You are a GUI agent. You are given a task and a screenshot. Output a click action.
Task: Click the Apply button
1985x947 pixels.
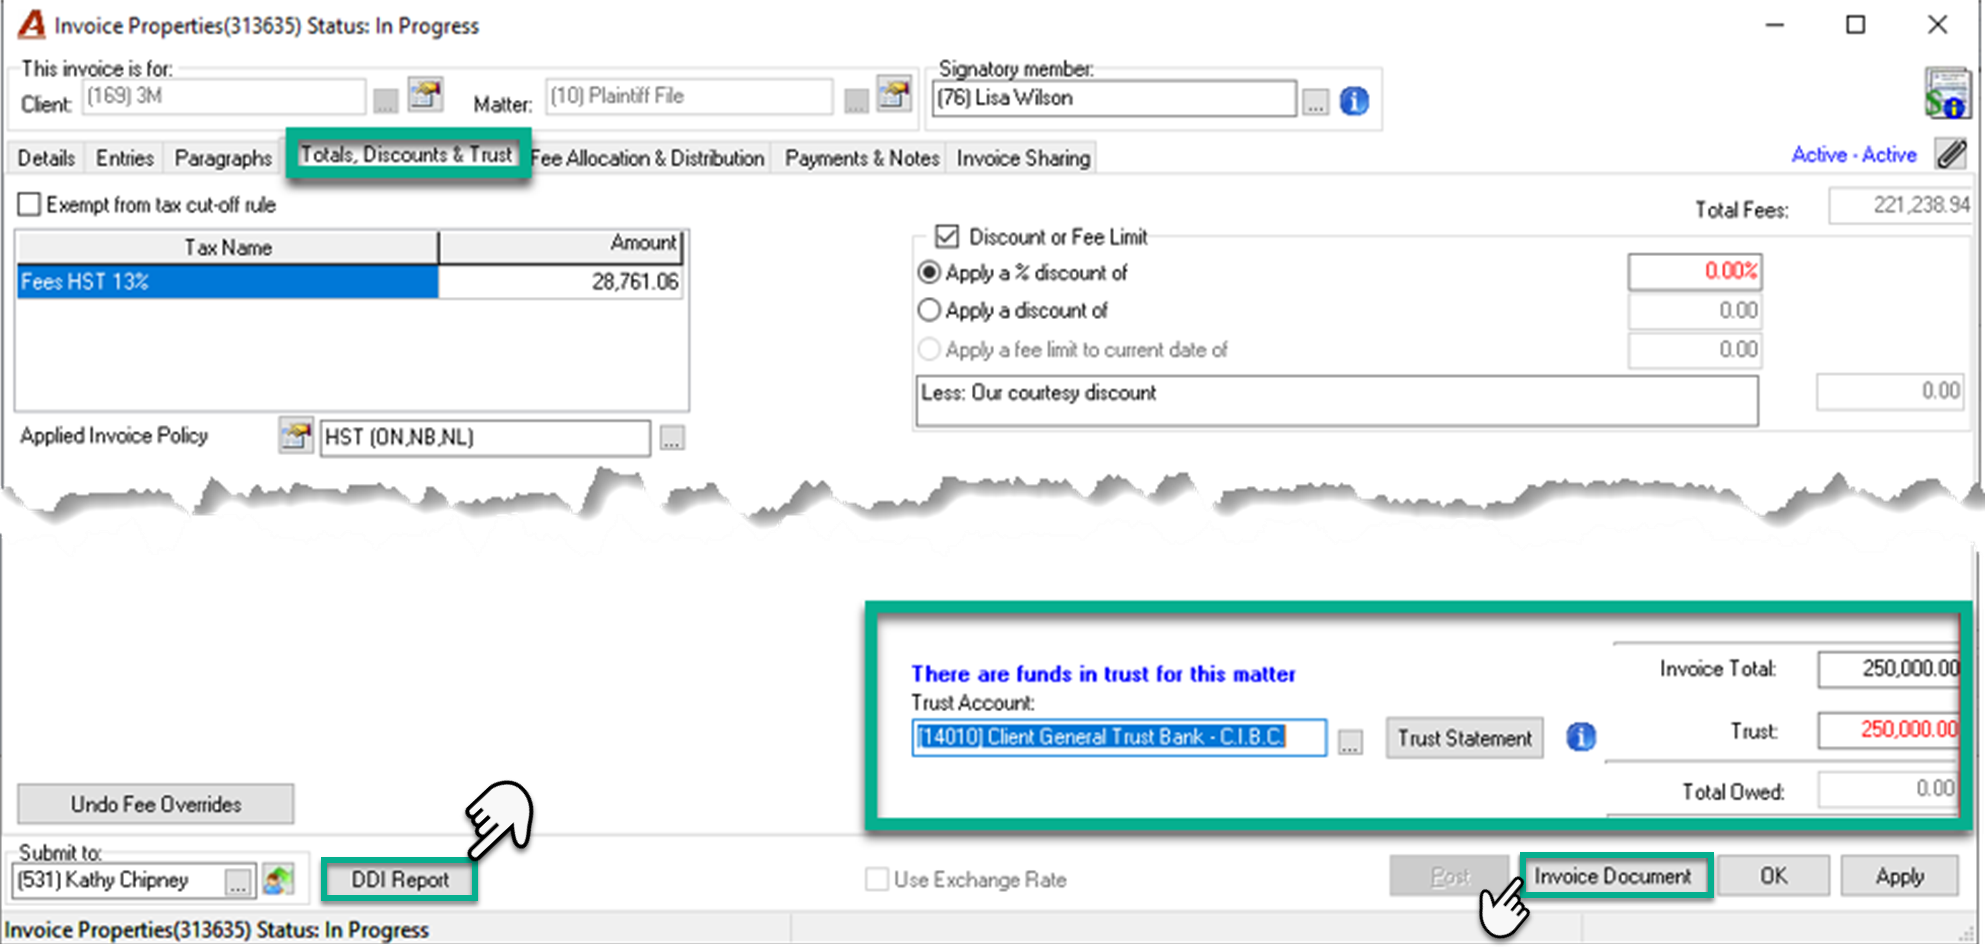click(1900, 876)
